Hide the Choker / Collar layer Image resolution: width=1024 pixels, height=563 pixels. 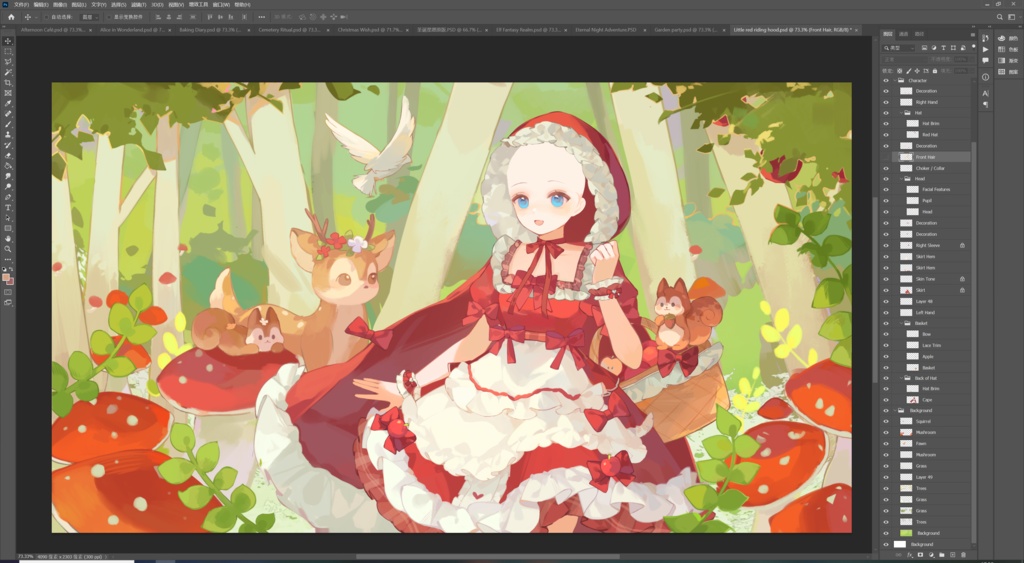click(x=886, y=168)
